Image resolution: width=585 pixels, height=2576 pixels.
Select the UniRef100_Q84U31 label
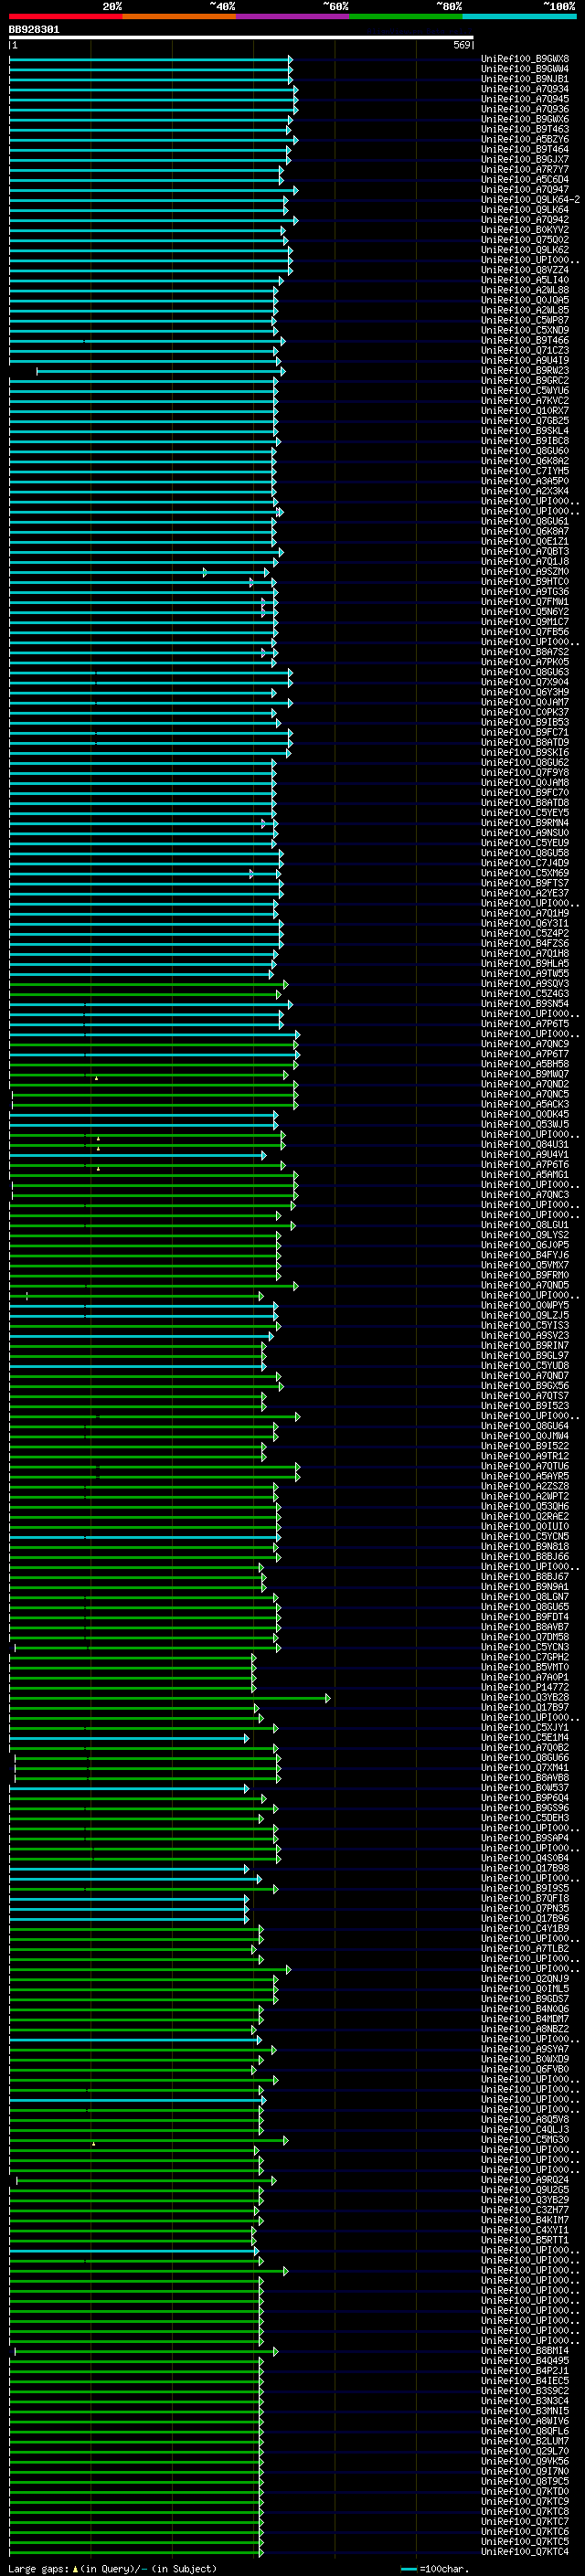pos(525,1144)
